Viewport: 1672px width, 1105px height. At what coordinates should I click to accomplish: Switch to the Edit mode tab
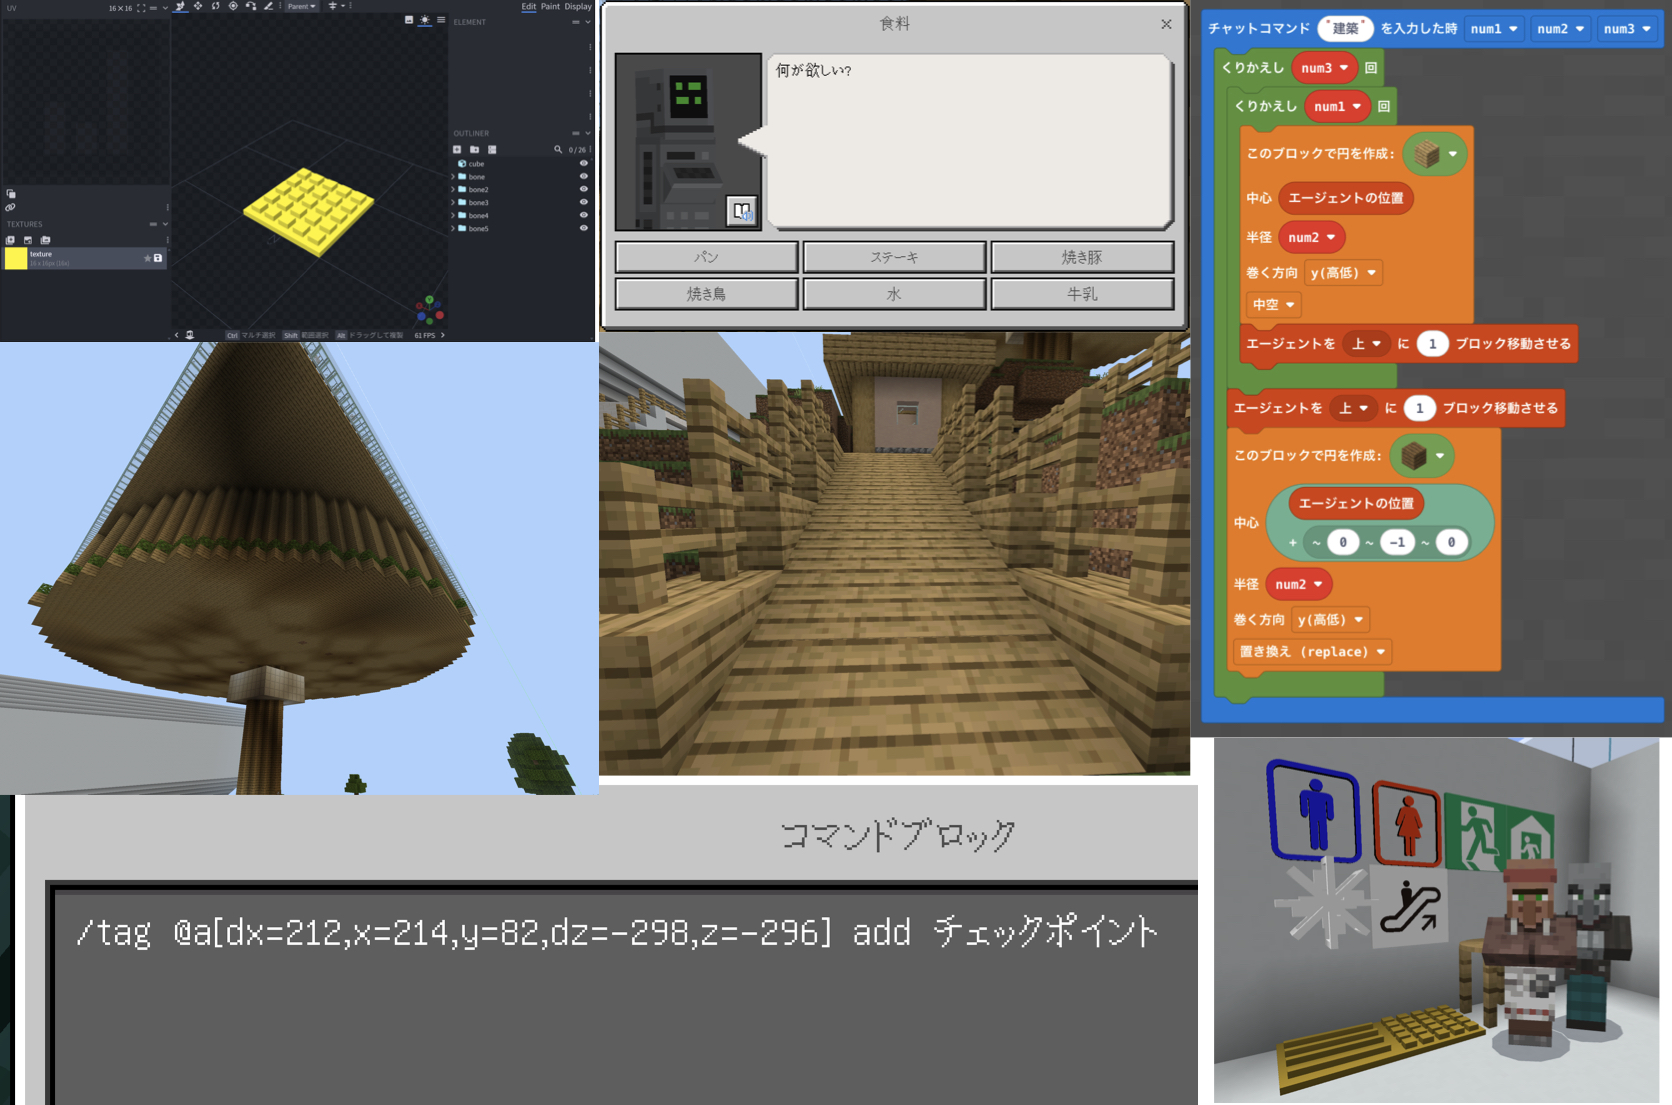[x=529, y=6]
